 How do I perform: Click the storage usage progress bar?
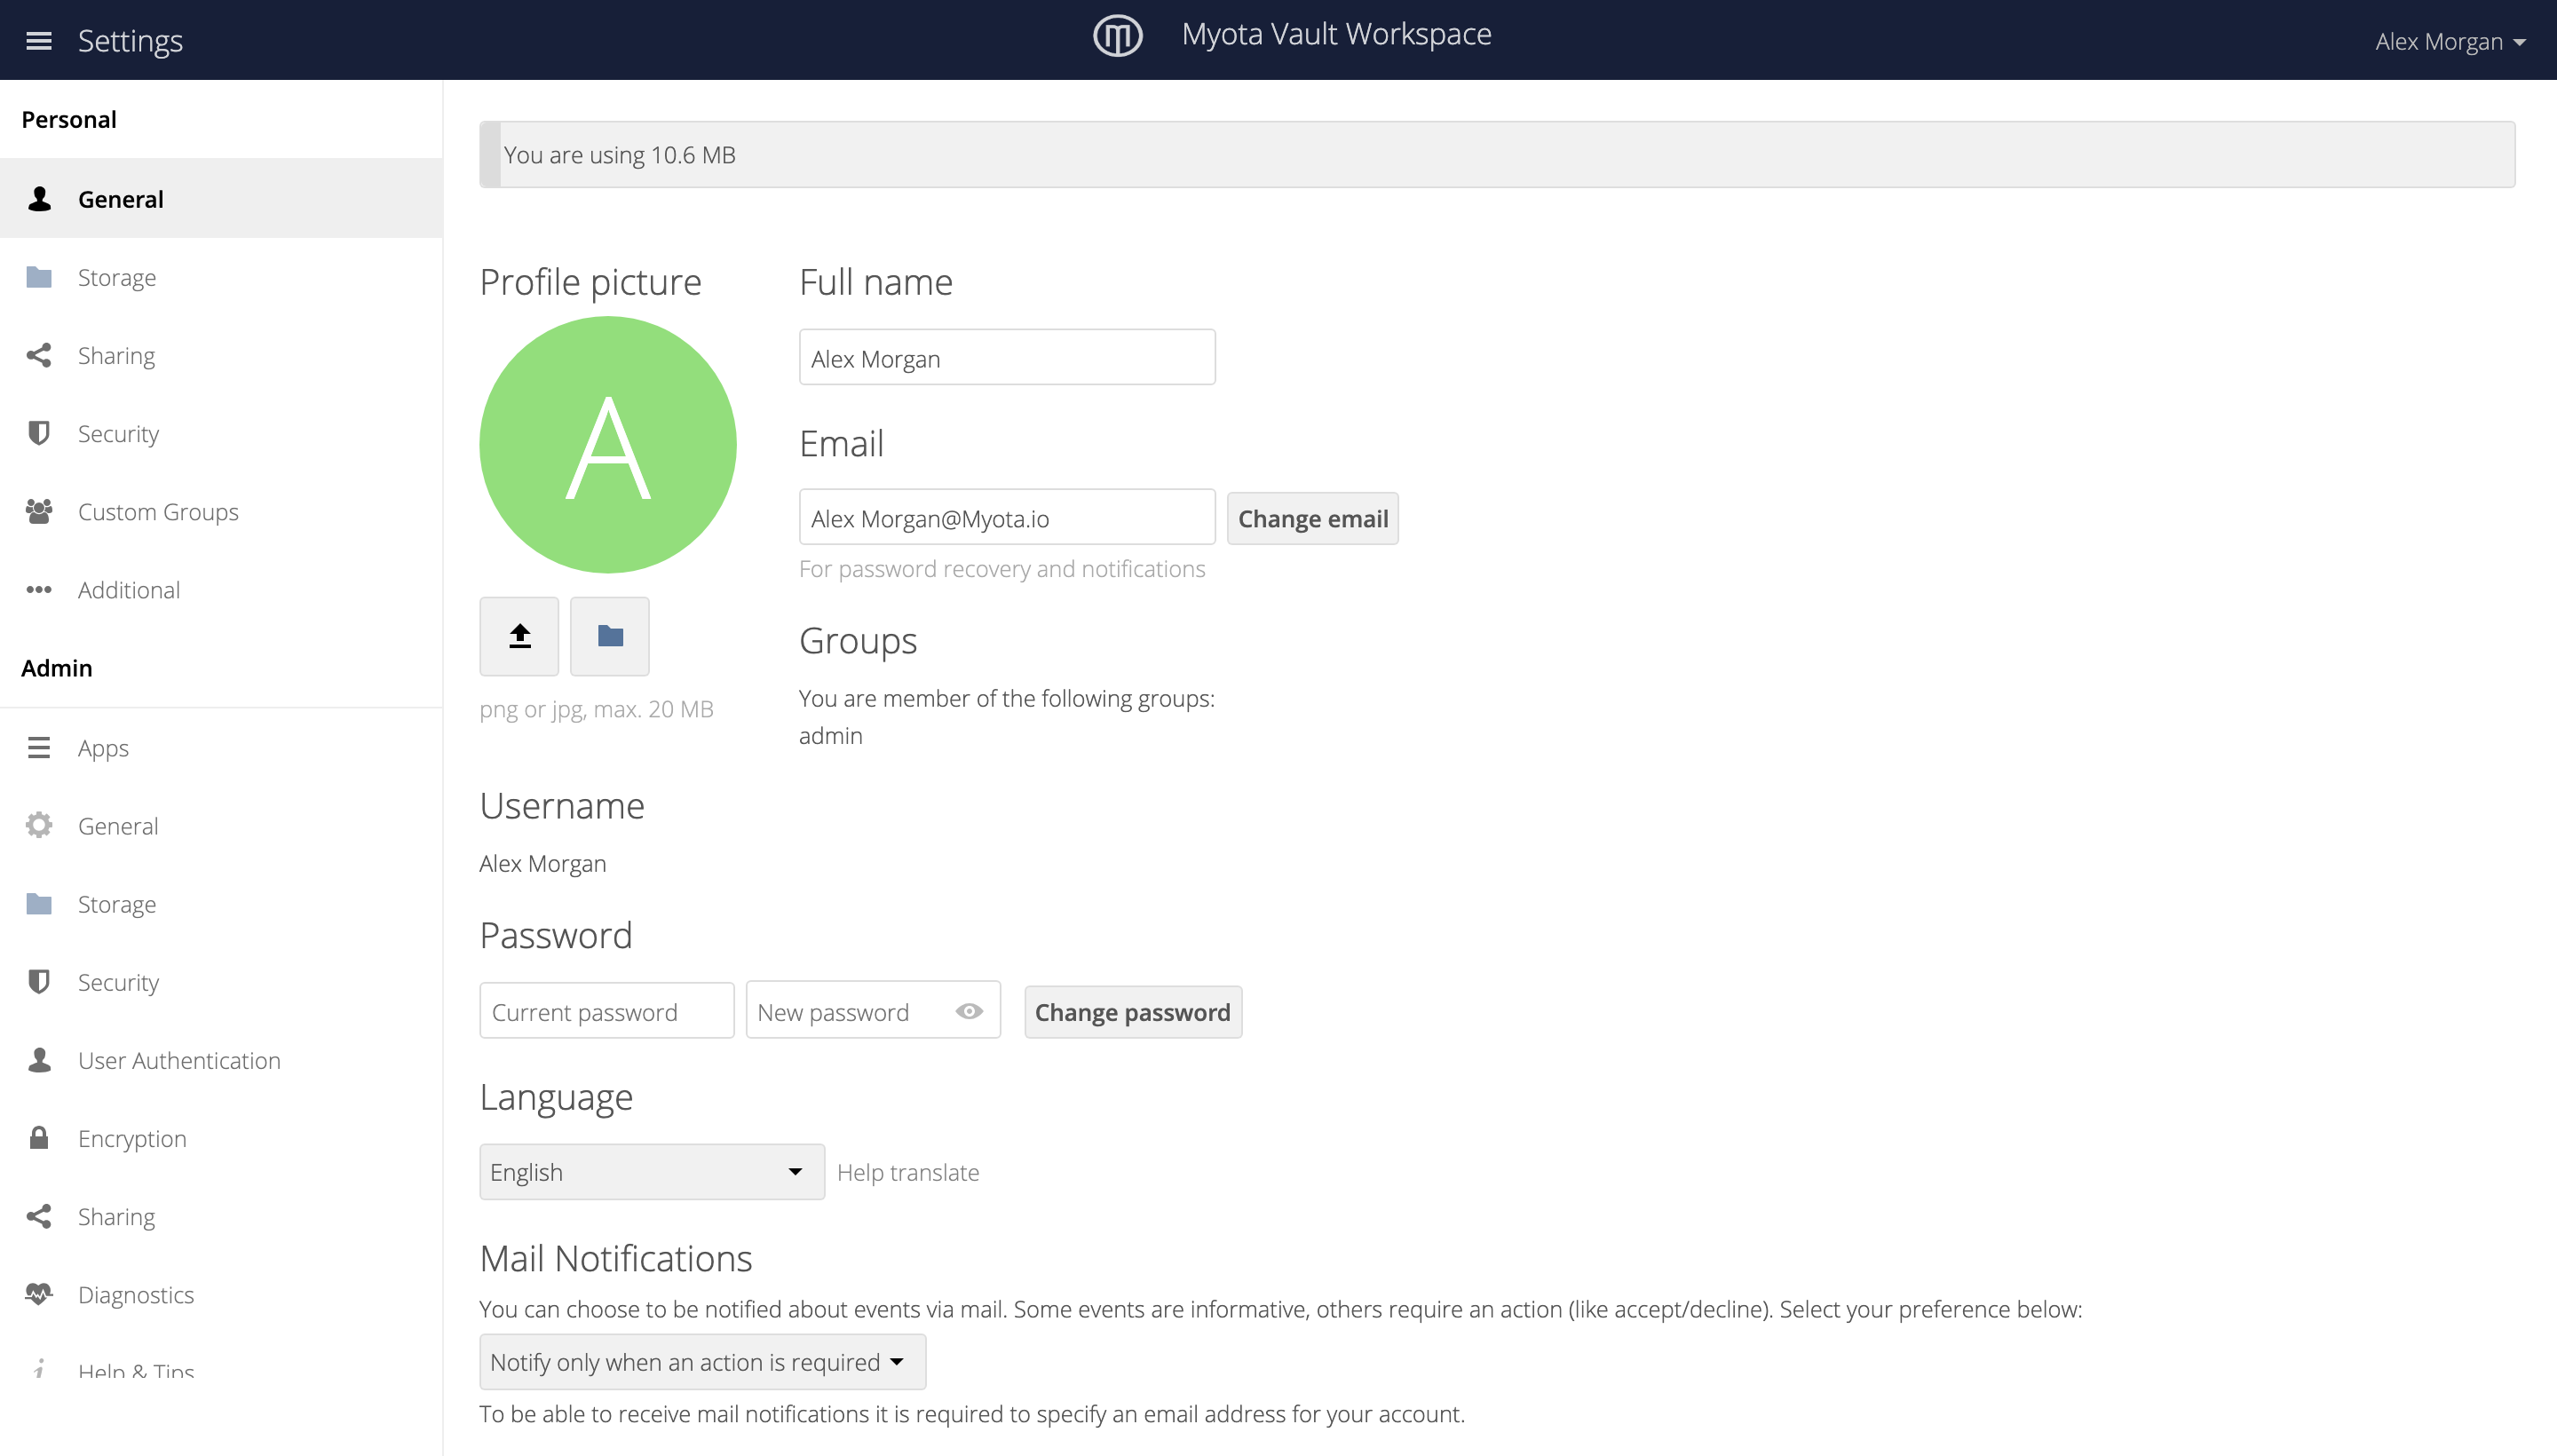(1497, 154)
